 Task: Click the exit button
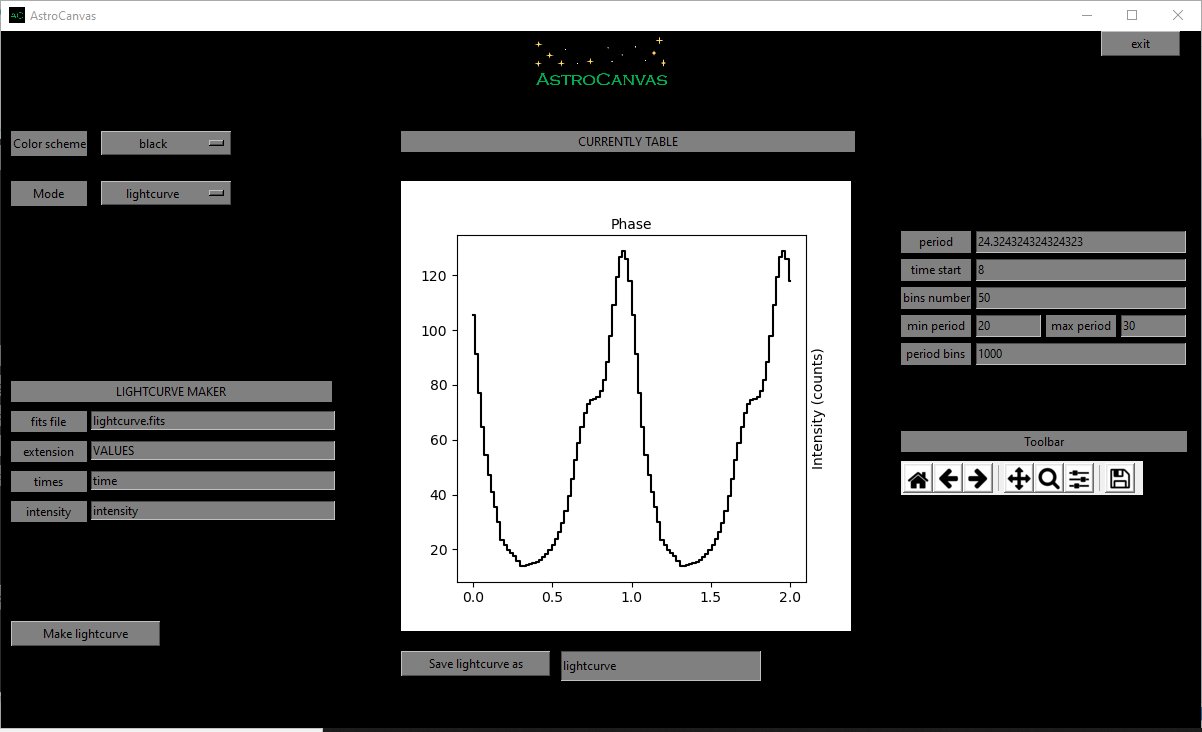1140,43
